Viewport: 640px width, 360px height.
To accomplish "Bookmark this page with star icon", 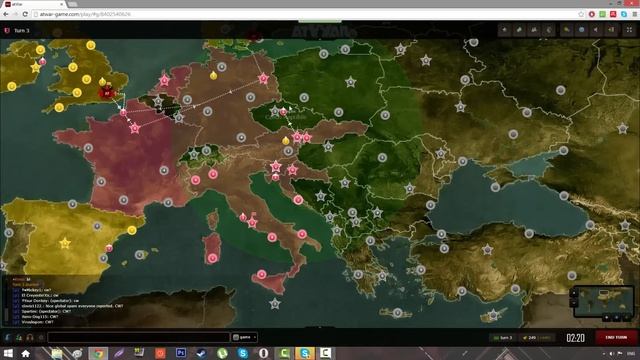I will tap(581, 14).
